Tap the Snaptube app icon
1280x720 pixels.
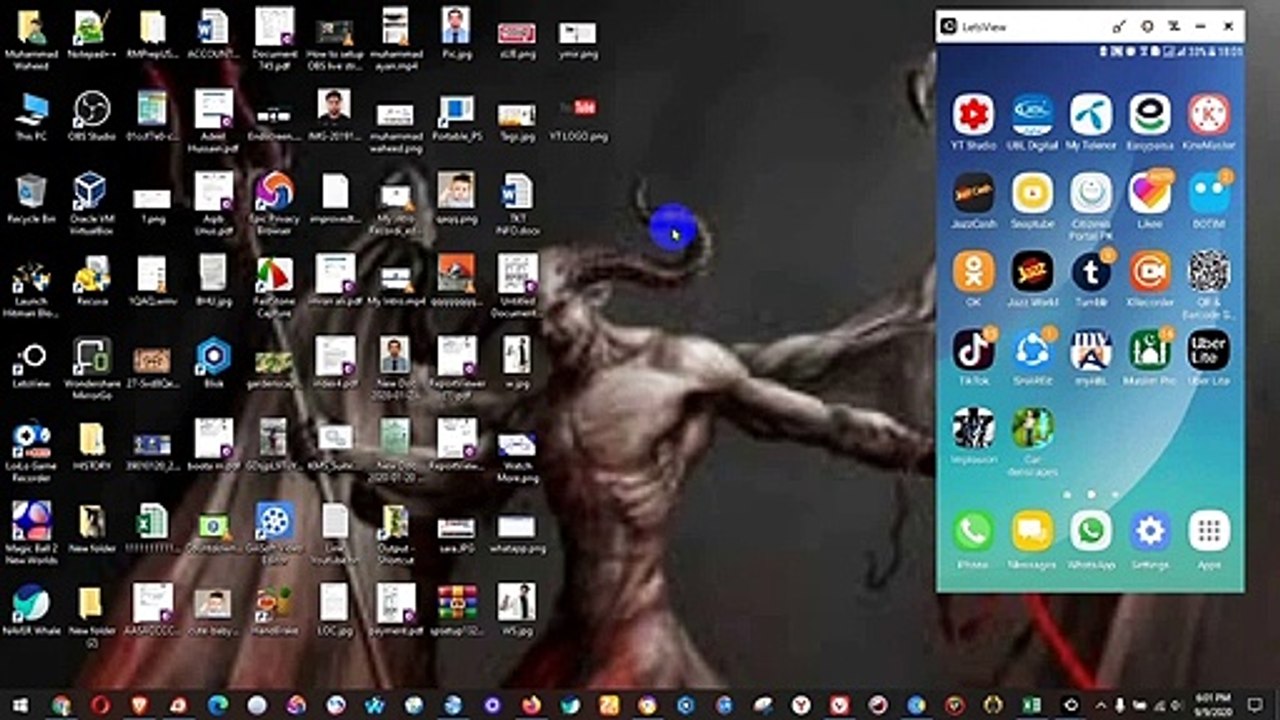tap(1032, 193)
